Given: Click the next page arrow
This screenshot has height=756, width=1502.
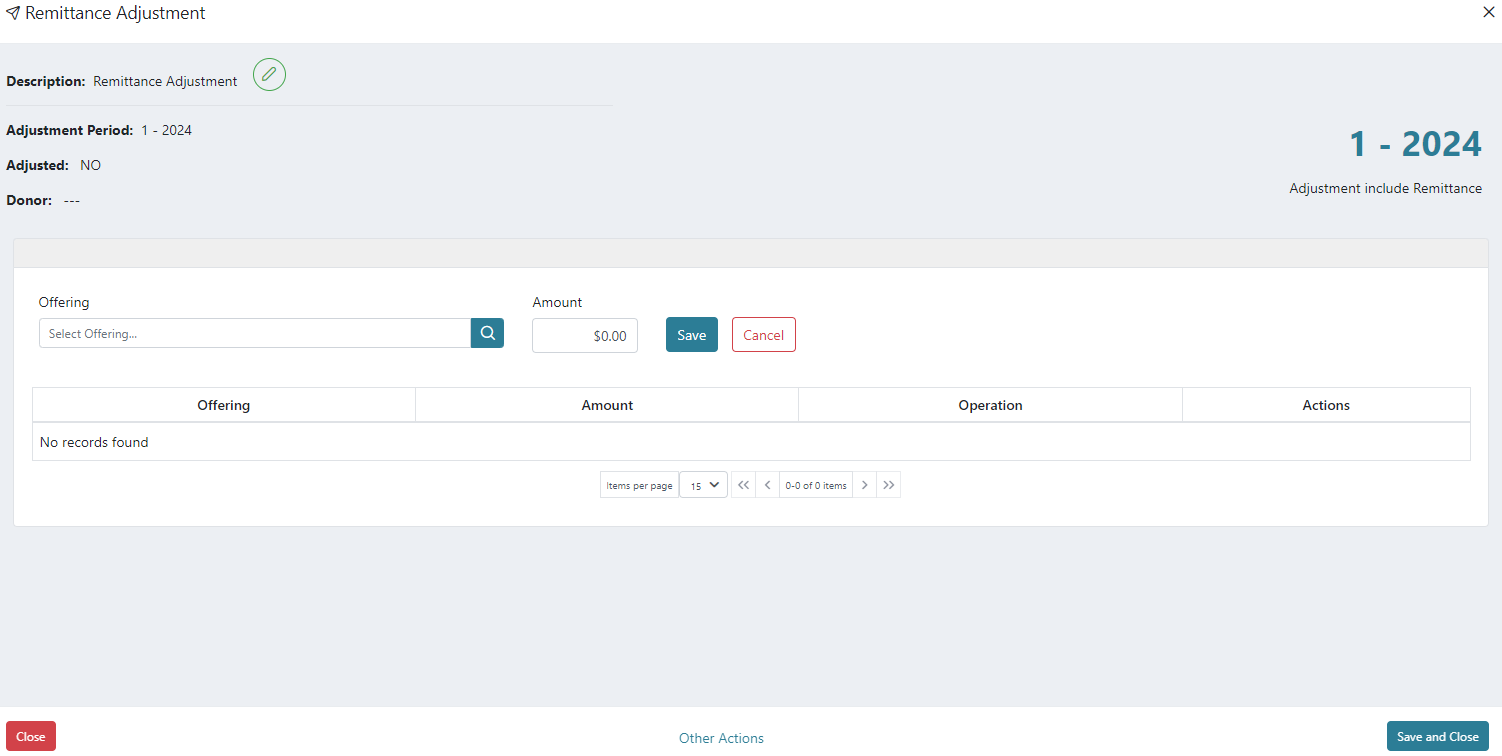Looking at the screenshot, I should 864,484.
